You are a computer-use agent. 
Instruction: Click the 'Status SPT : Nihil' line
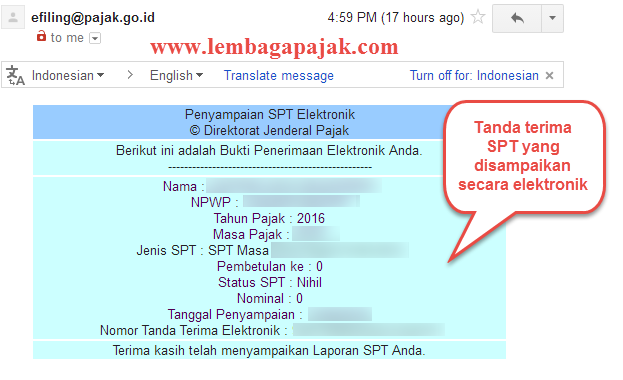270,282
